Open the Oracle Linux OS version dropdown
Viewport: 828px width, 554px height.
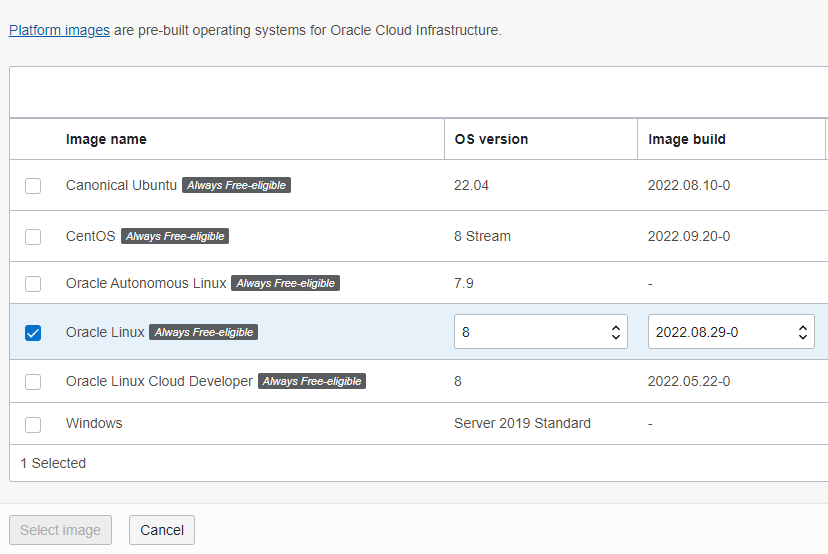(x=541, y=332)
